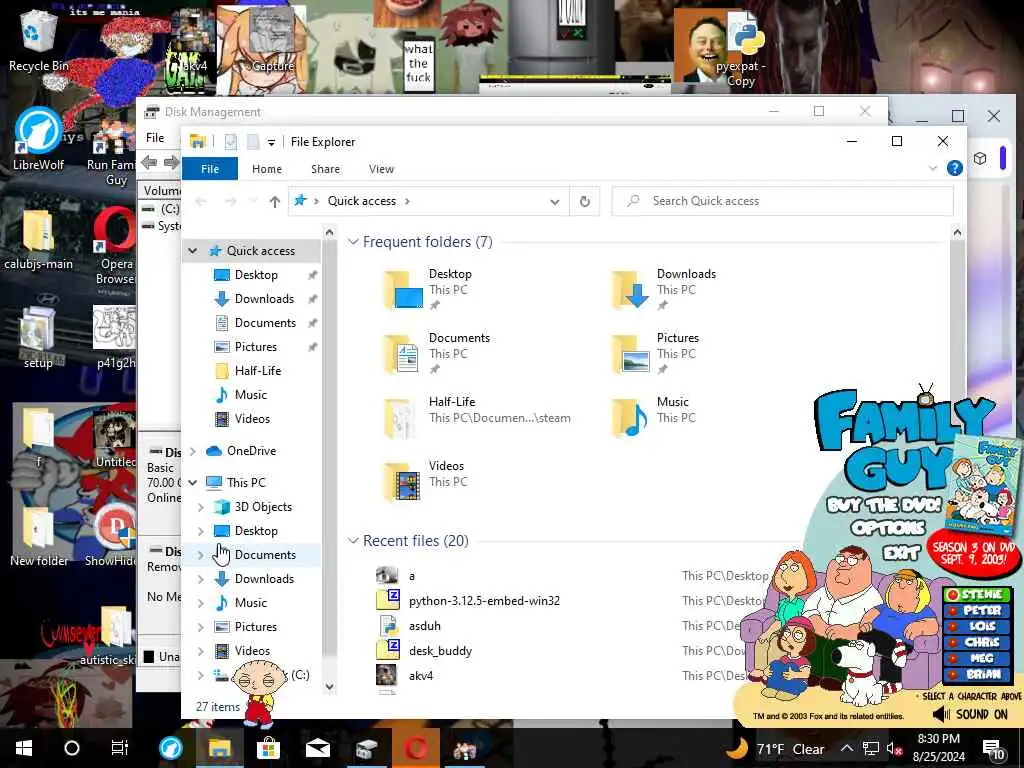This screenshot has width=1024, height=768.
Task: Expand the ribbon with chevron
Action: (933, 168)
